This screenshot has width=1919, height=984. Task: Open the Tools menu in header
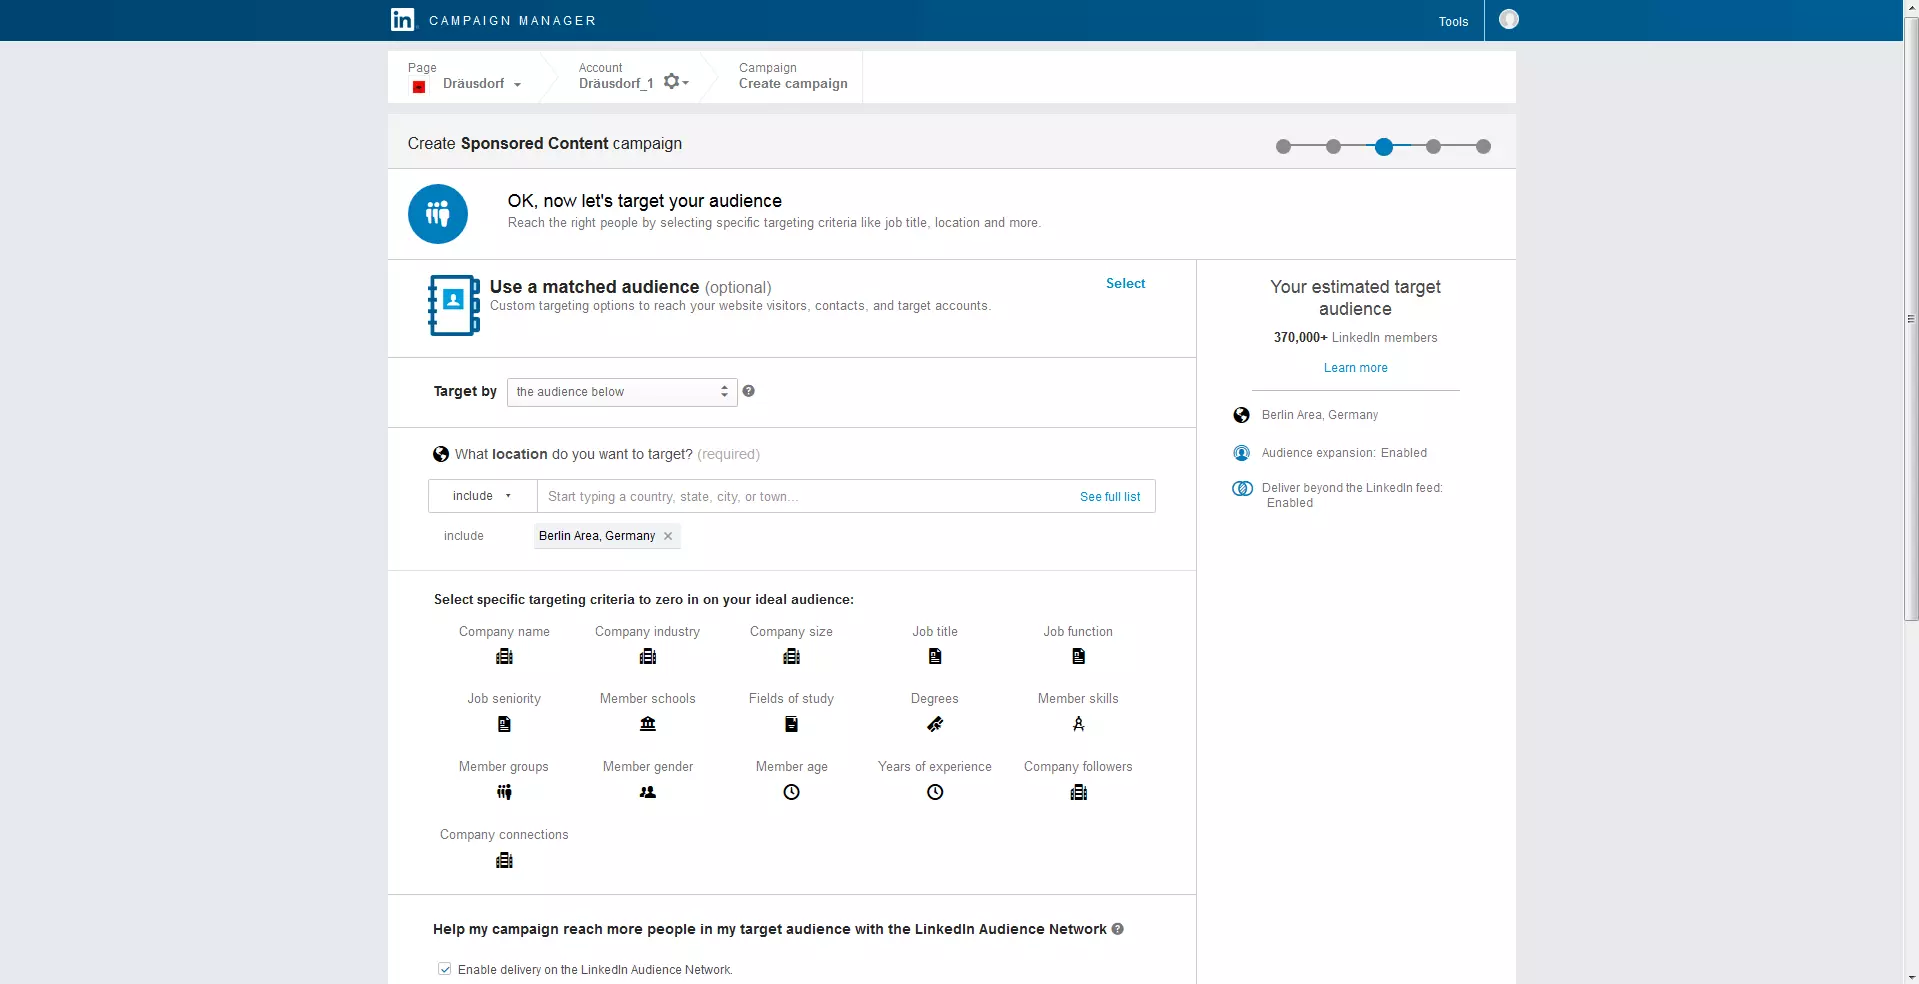[1453, 21]
